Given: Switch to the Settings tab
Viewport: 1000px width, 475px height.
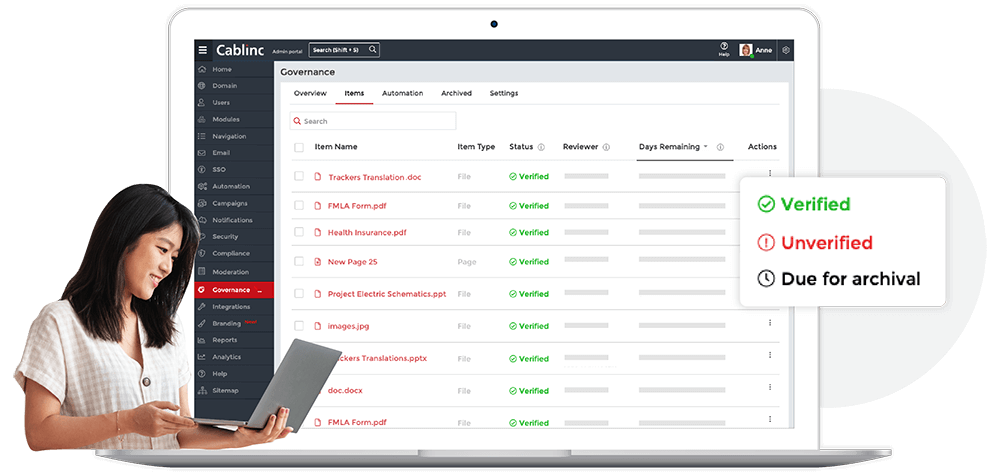Looking at the screenshot, I should point(504,93).
